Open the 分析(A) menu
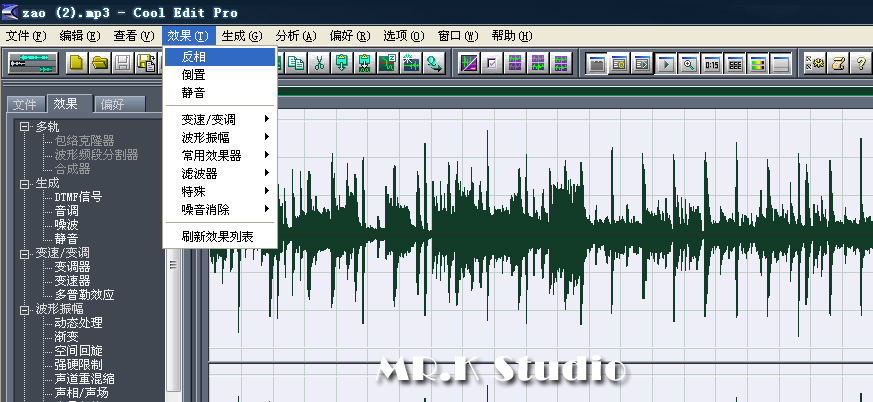The height and width of the screenshot is (402, 873). tap(296, 36)
